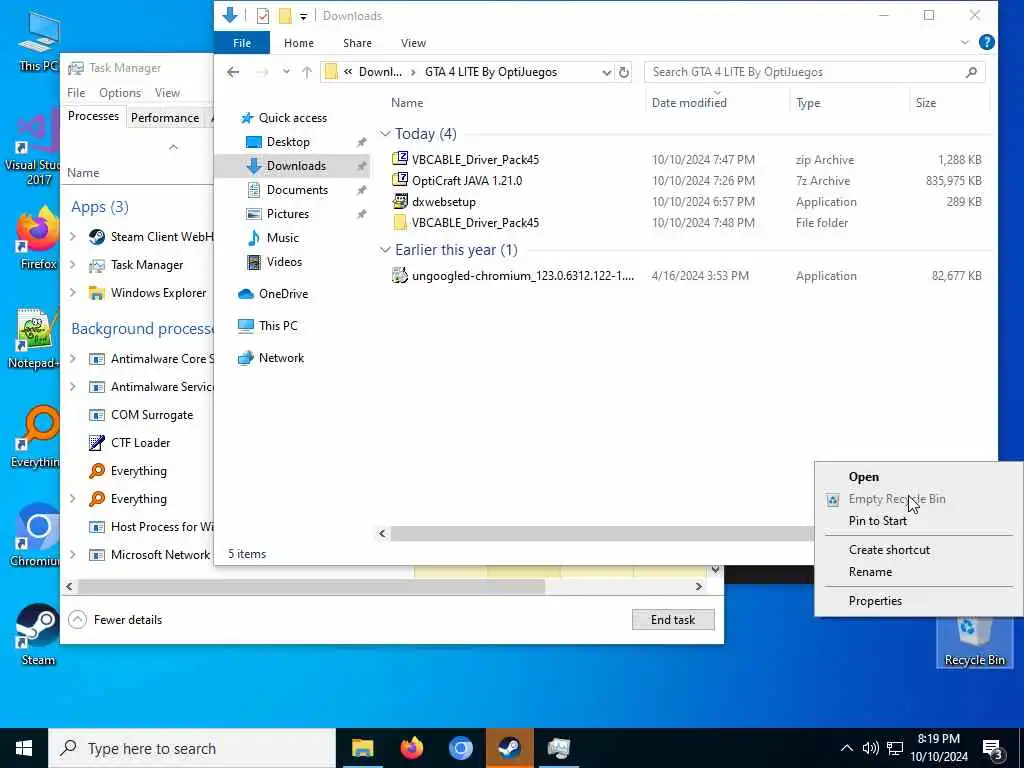Collapse the Earlier this year group
Viewport: 1024px width, 768px height.
385,249
